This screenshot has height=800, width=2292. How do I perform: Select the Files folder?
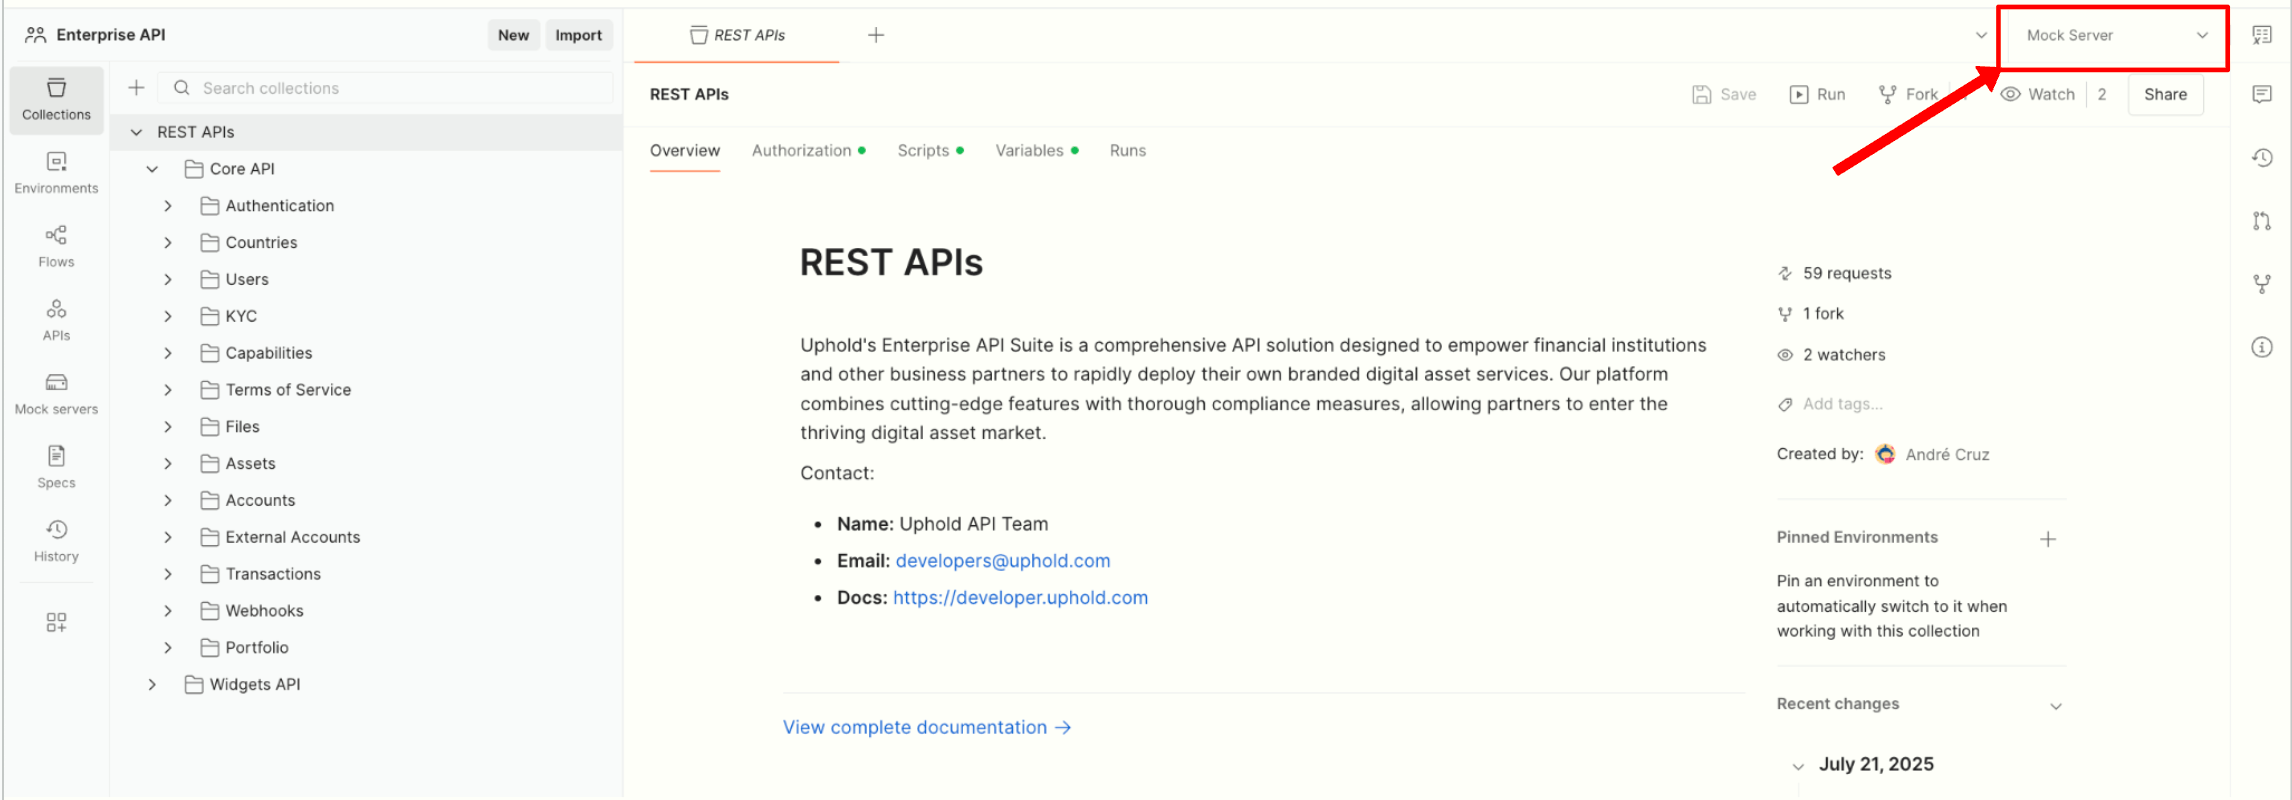pyautogui.click(x=243, y=427)
